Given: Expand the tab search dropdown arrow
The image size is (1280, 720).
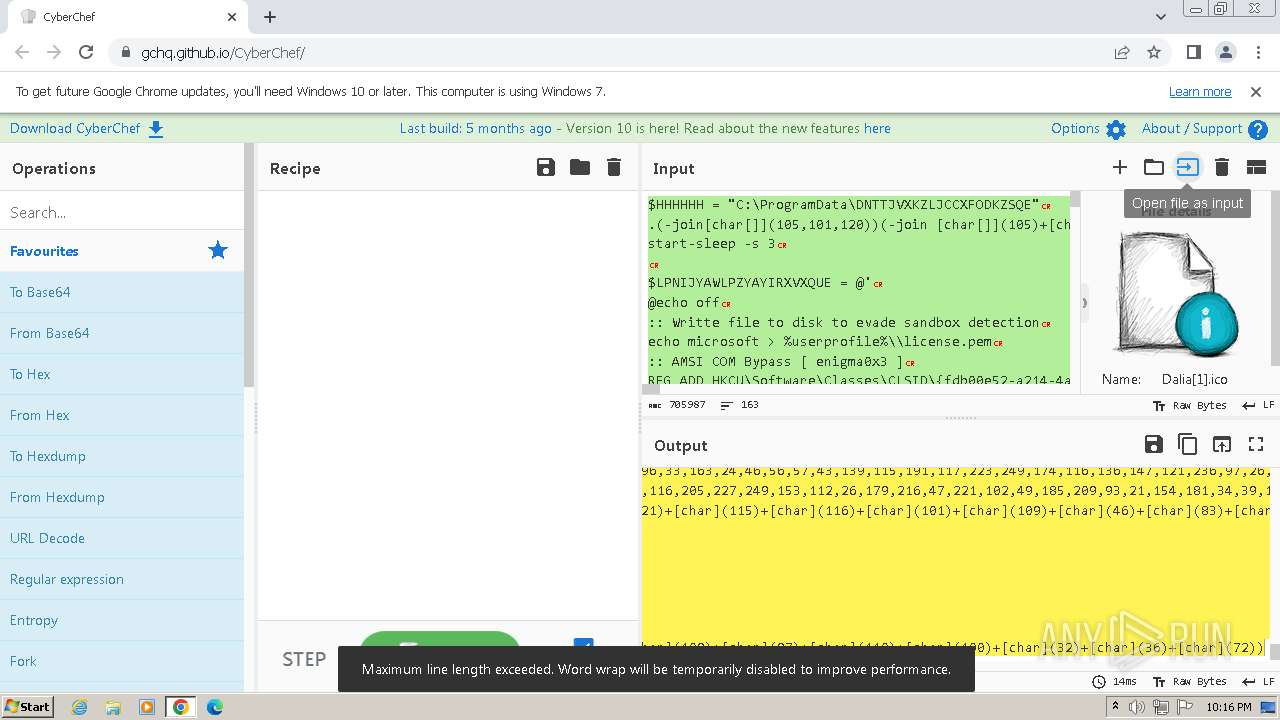Looking at the screenshot, I should tap(1161, 17).
